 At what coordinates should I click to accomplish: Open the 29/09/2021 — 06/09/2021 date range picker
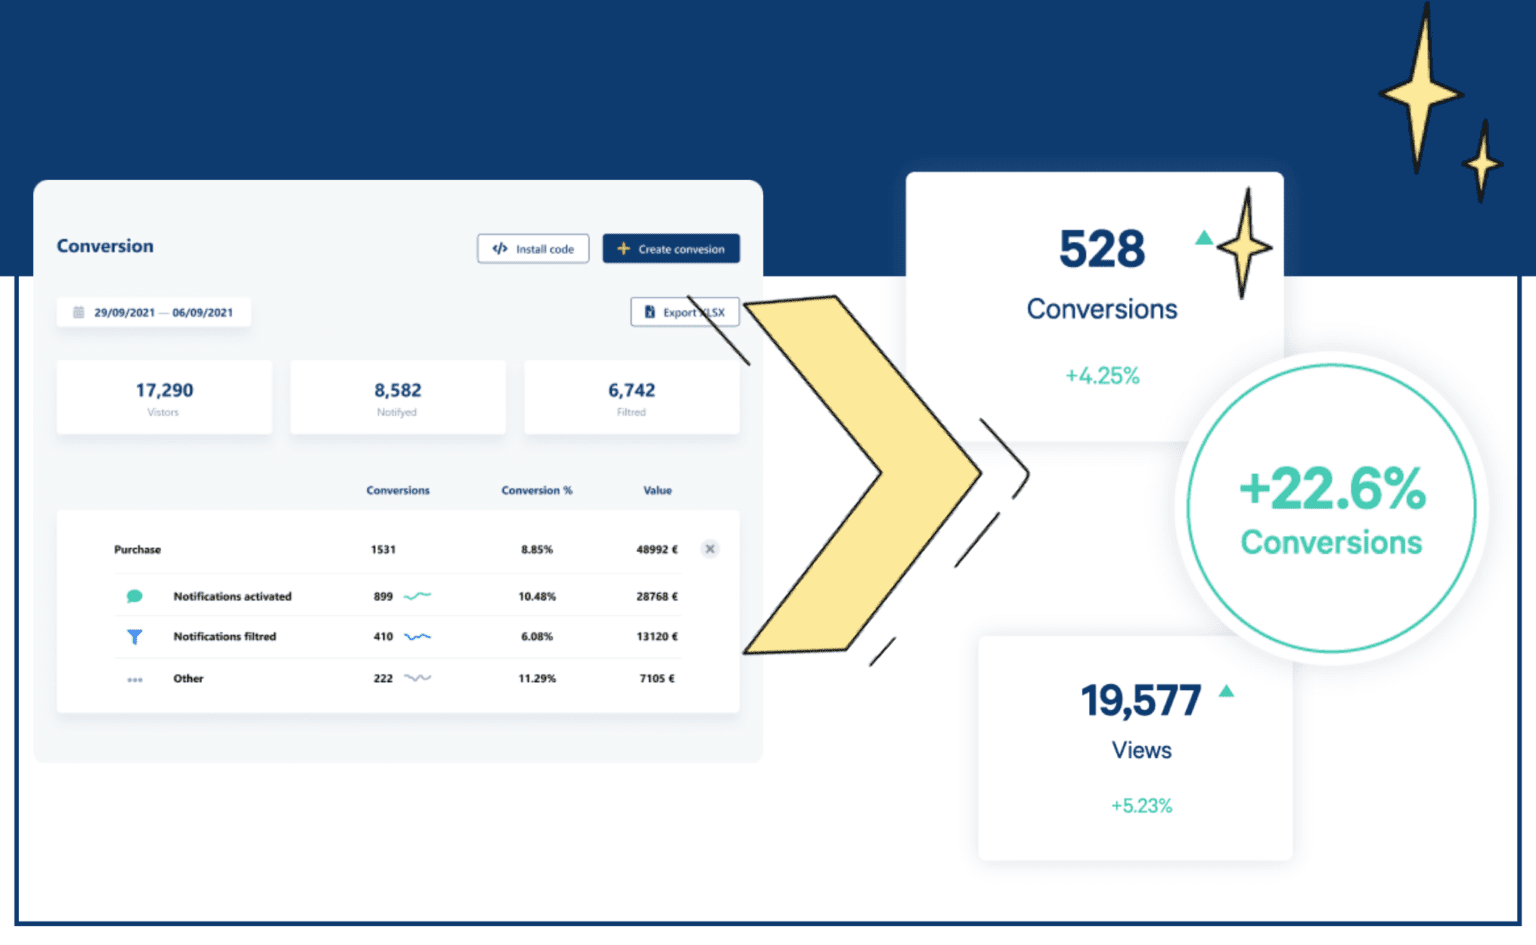(x=153, y=311)
